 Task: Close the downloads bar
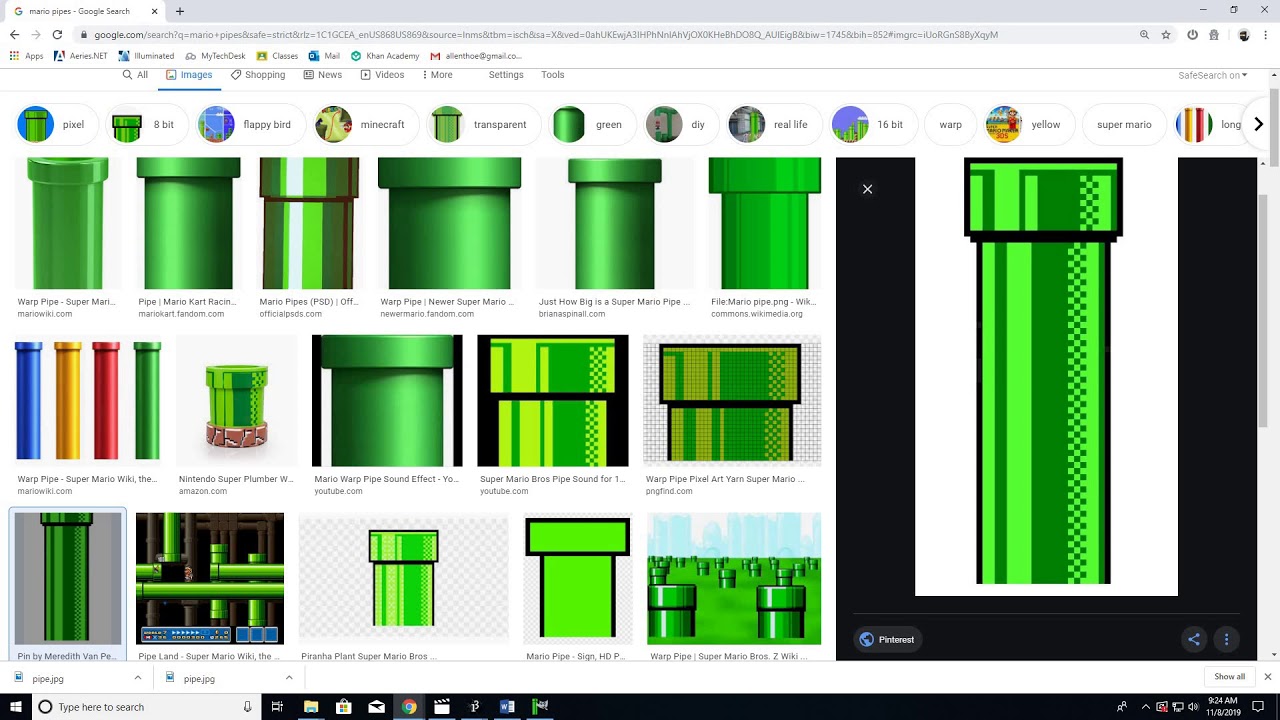coord(1267,677)
